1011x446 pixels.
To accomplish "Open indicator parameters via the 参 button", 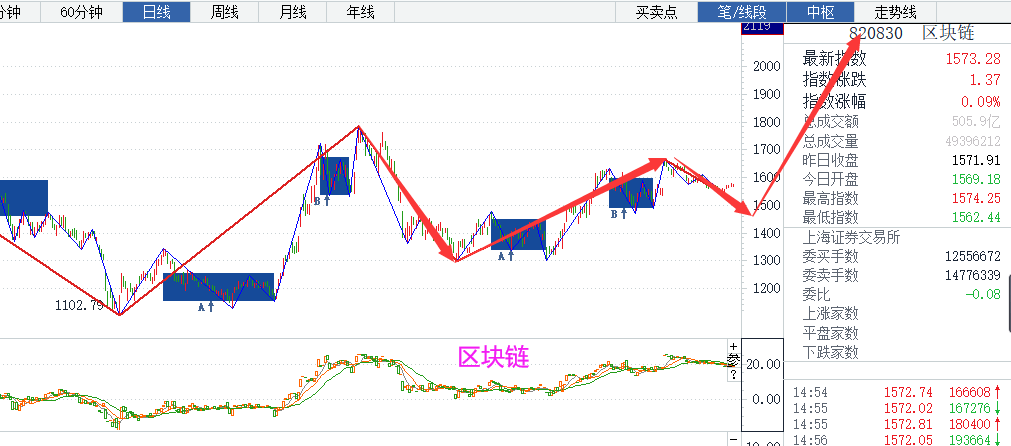I will pos(734,360).
